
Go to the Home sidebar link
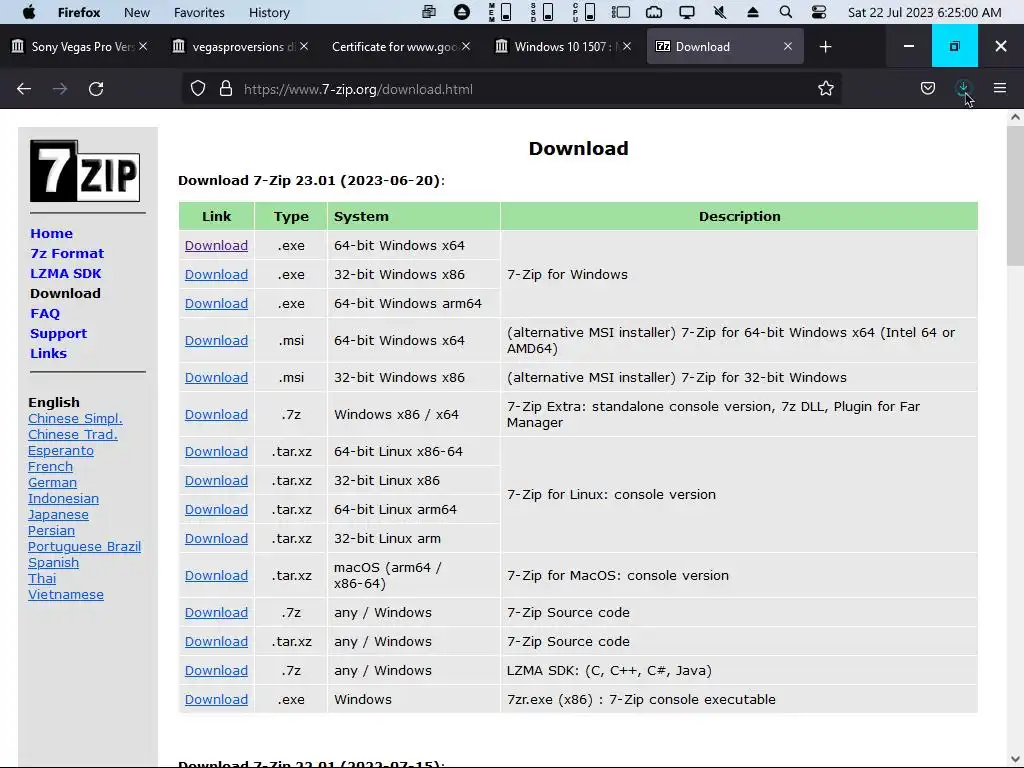[51, 233]
